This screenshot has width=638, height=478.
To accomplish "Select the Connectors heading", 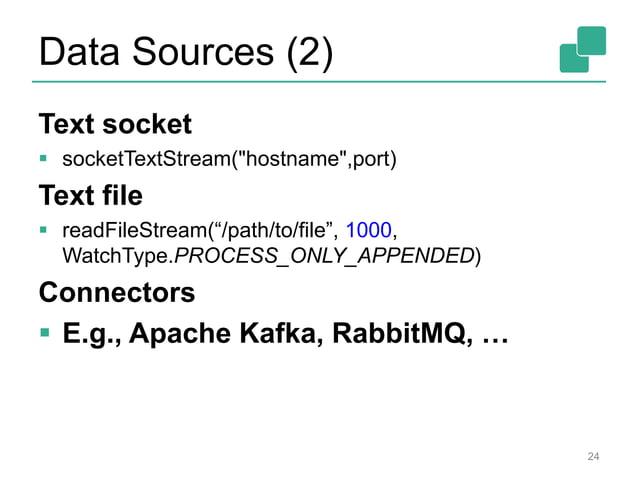I will 116,294.
